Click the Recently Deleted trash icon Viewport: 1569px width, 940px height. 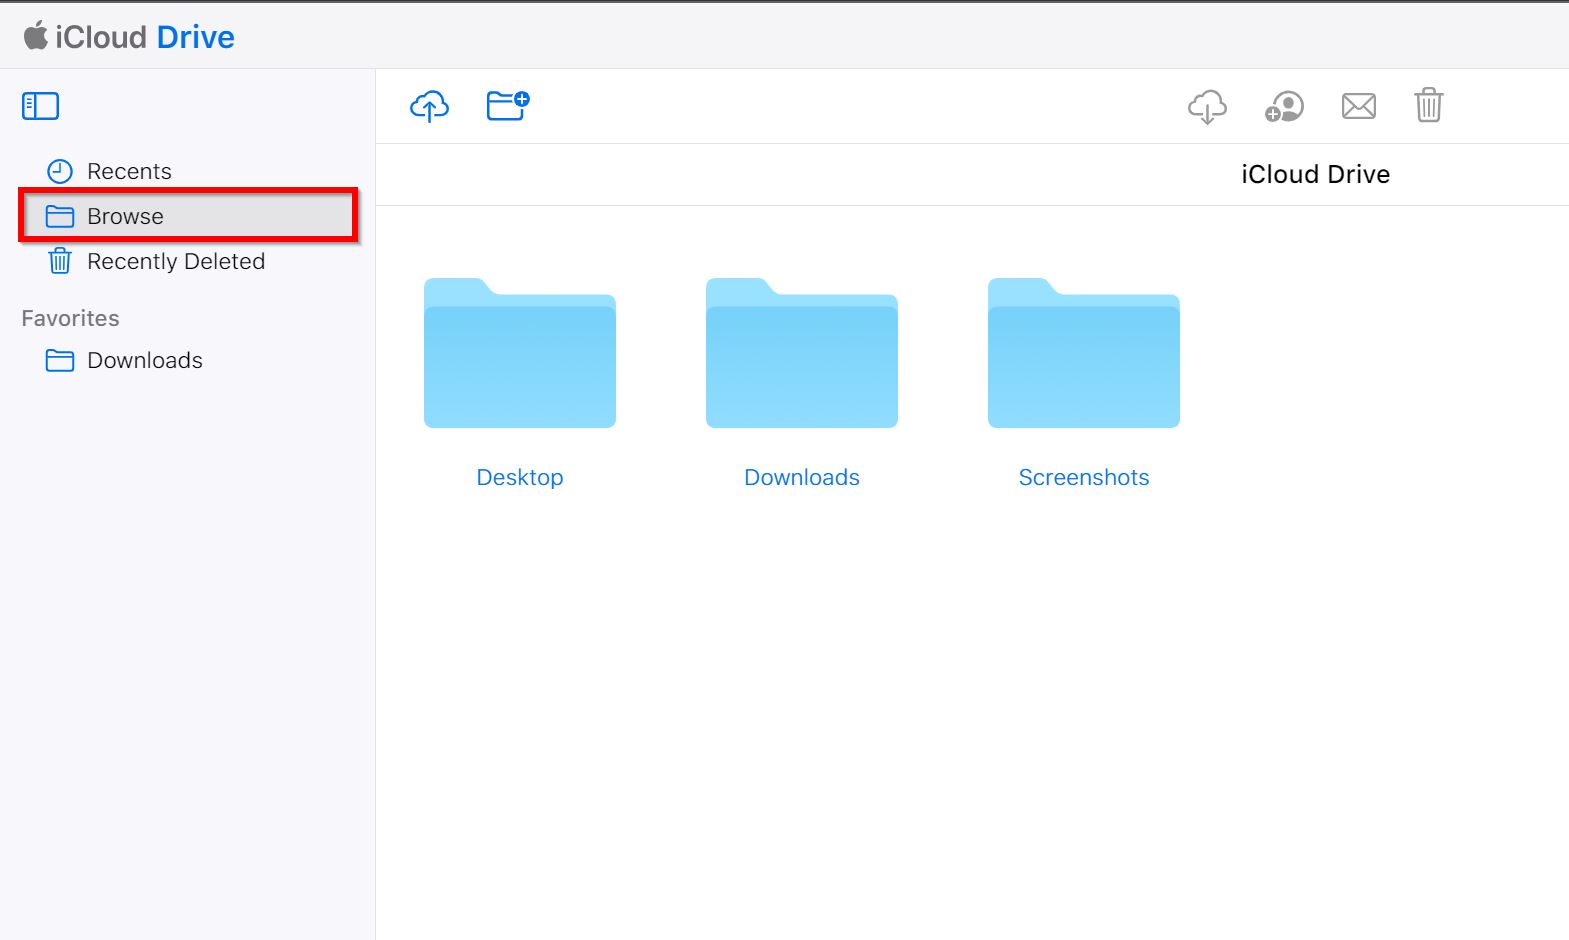coord(60,261)
